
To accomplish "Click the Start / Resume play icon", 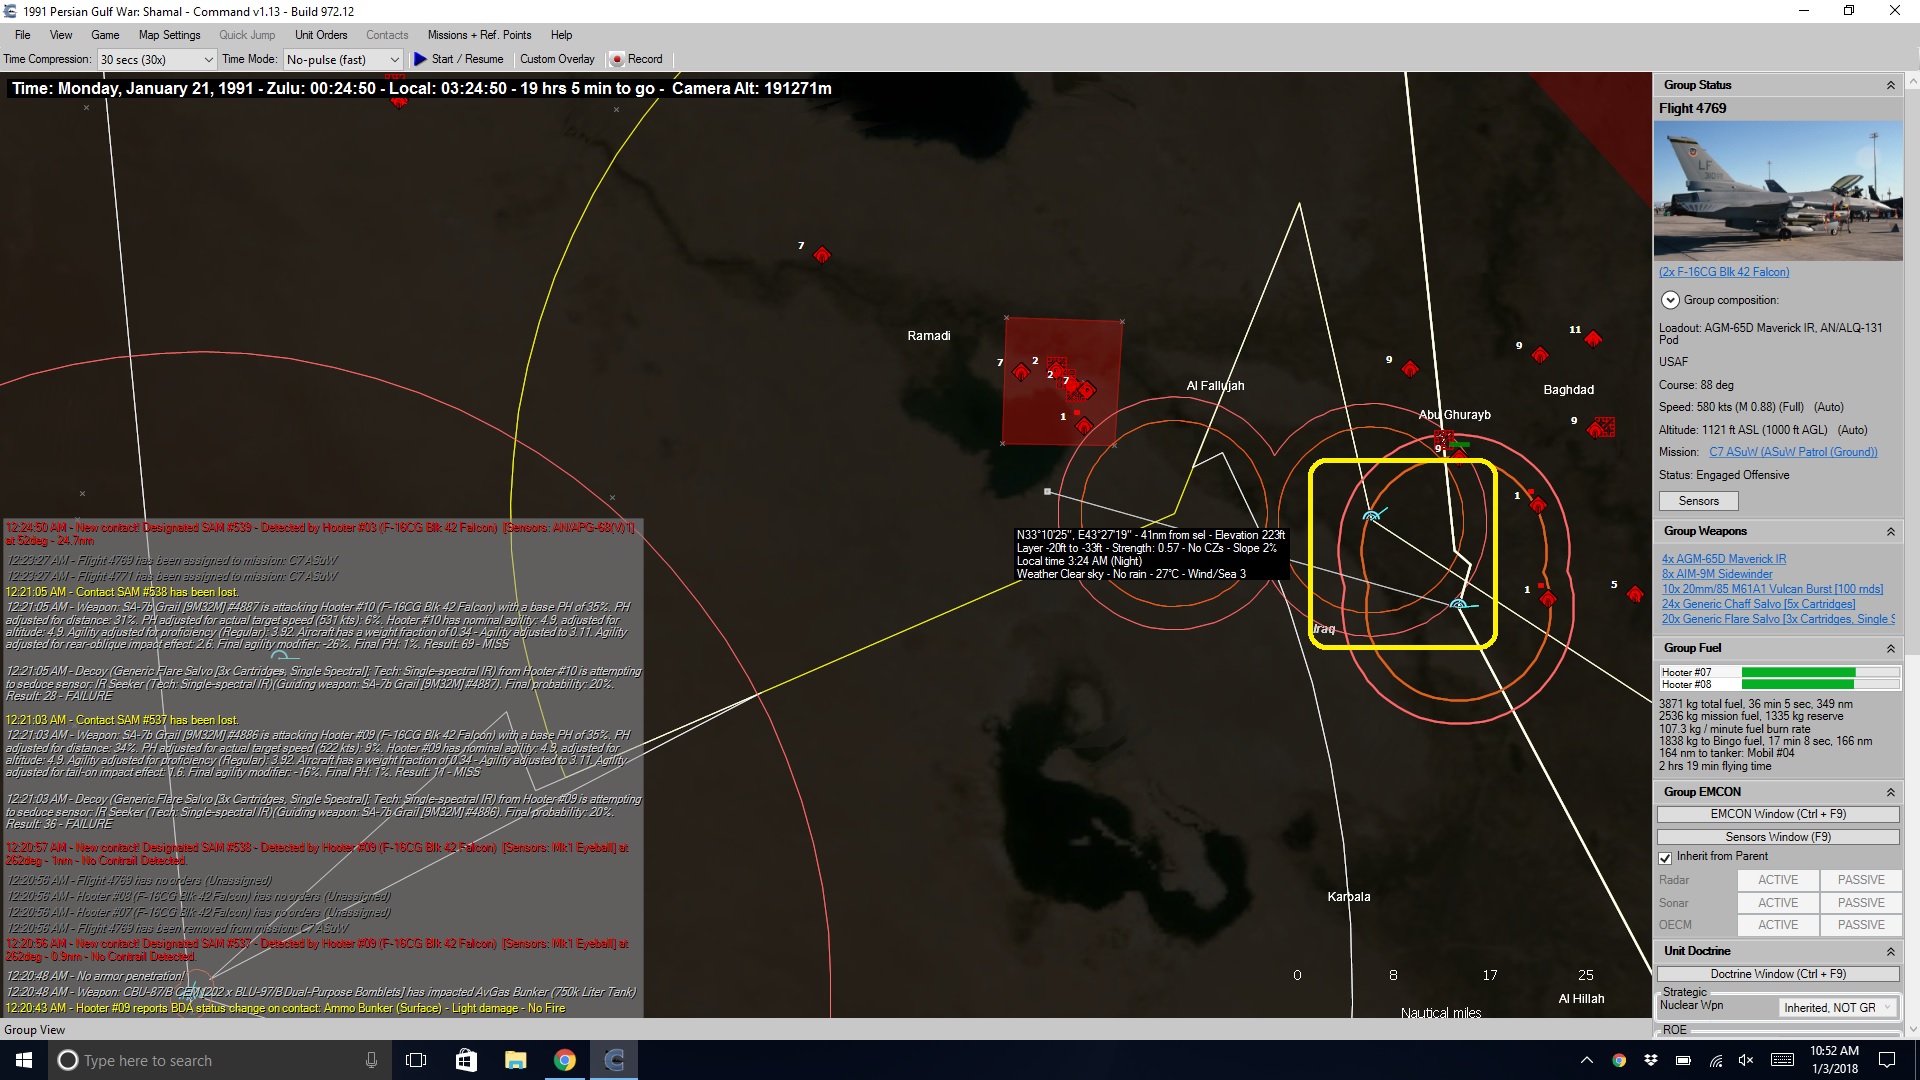I will 420,59.
